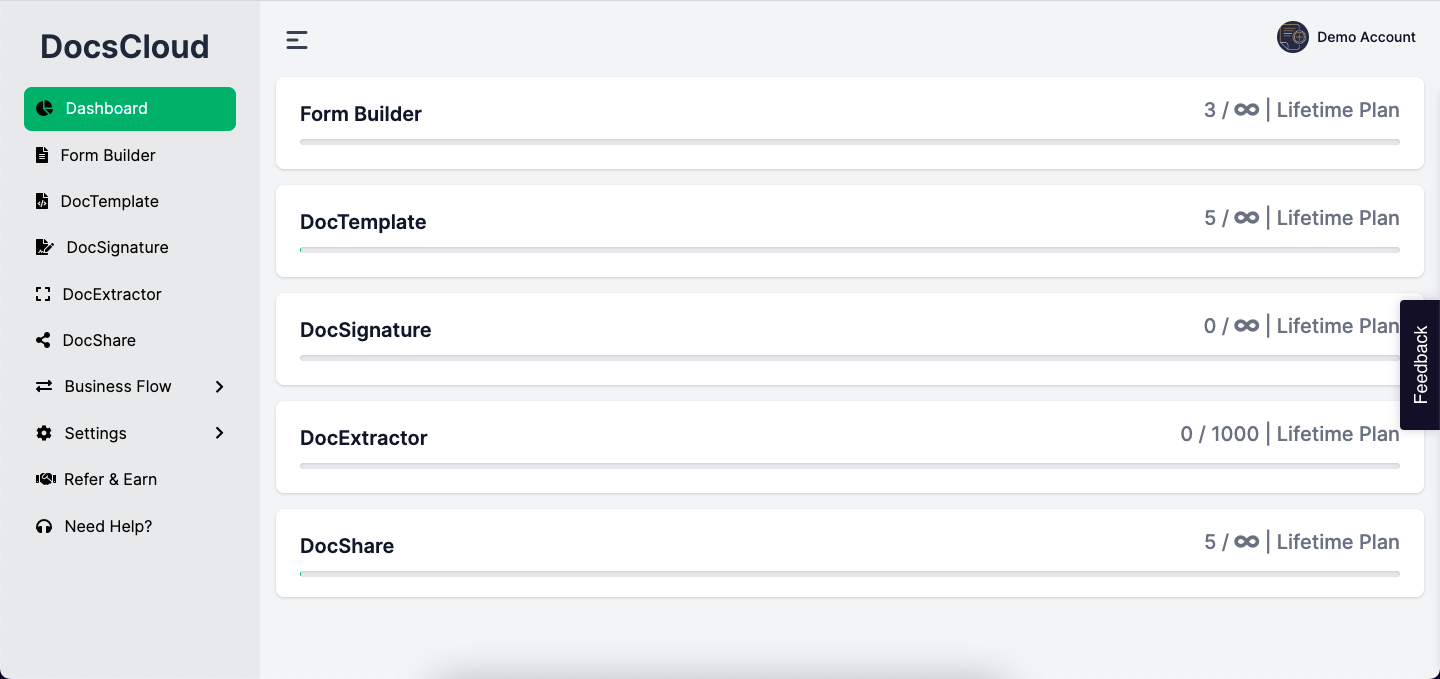Click the DocSignature pen icon
1440x679 pixels.
pyautogui.click(x=44, y=247)
